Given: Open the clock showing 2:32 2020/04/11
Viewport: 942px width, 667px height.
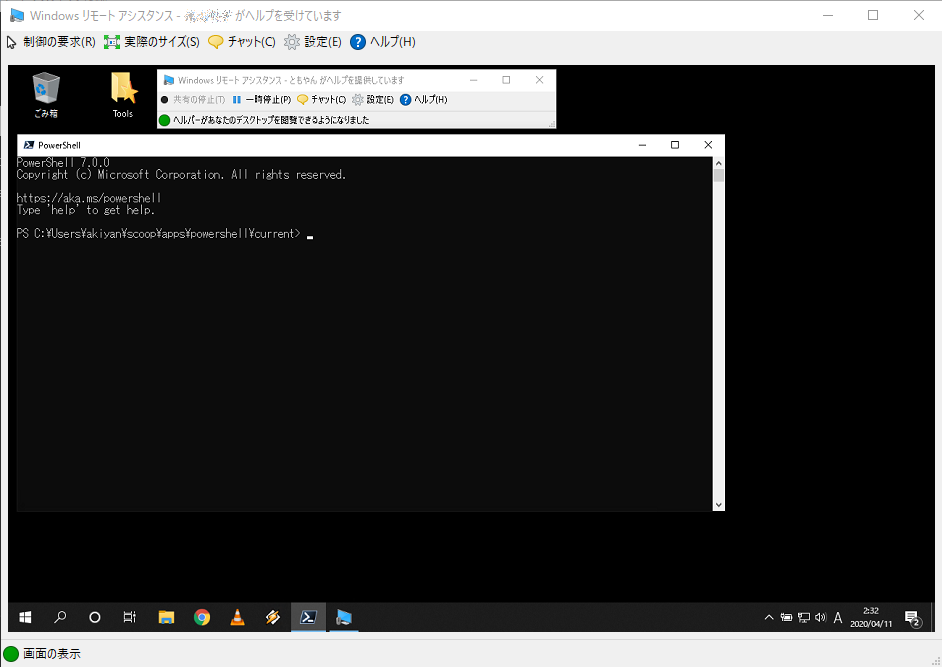Looking at the screenshot, I should click(871, 617).
